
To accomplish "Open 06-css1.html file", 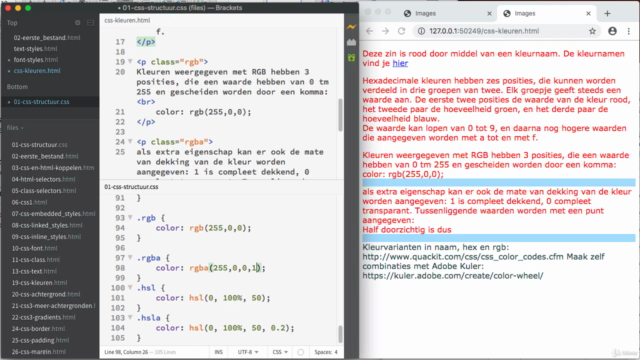I will [29, 202].
